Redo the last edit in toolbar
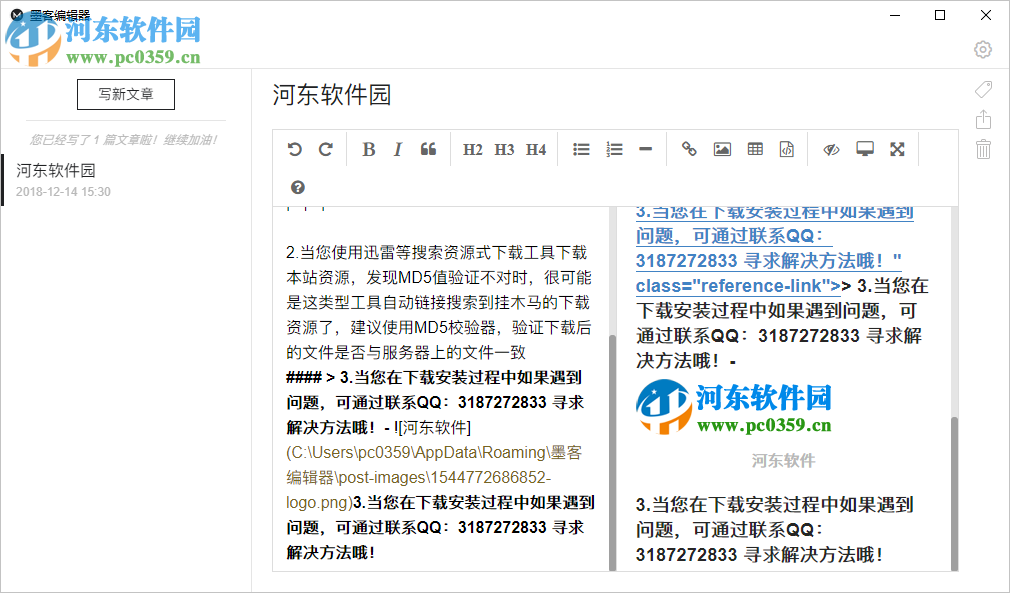1010x593 pixels. pyautogui.click(x=326, y=149)
